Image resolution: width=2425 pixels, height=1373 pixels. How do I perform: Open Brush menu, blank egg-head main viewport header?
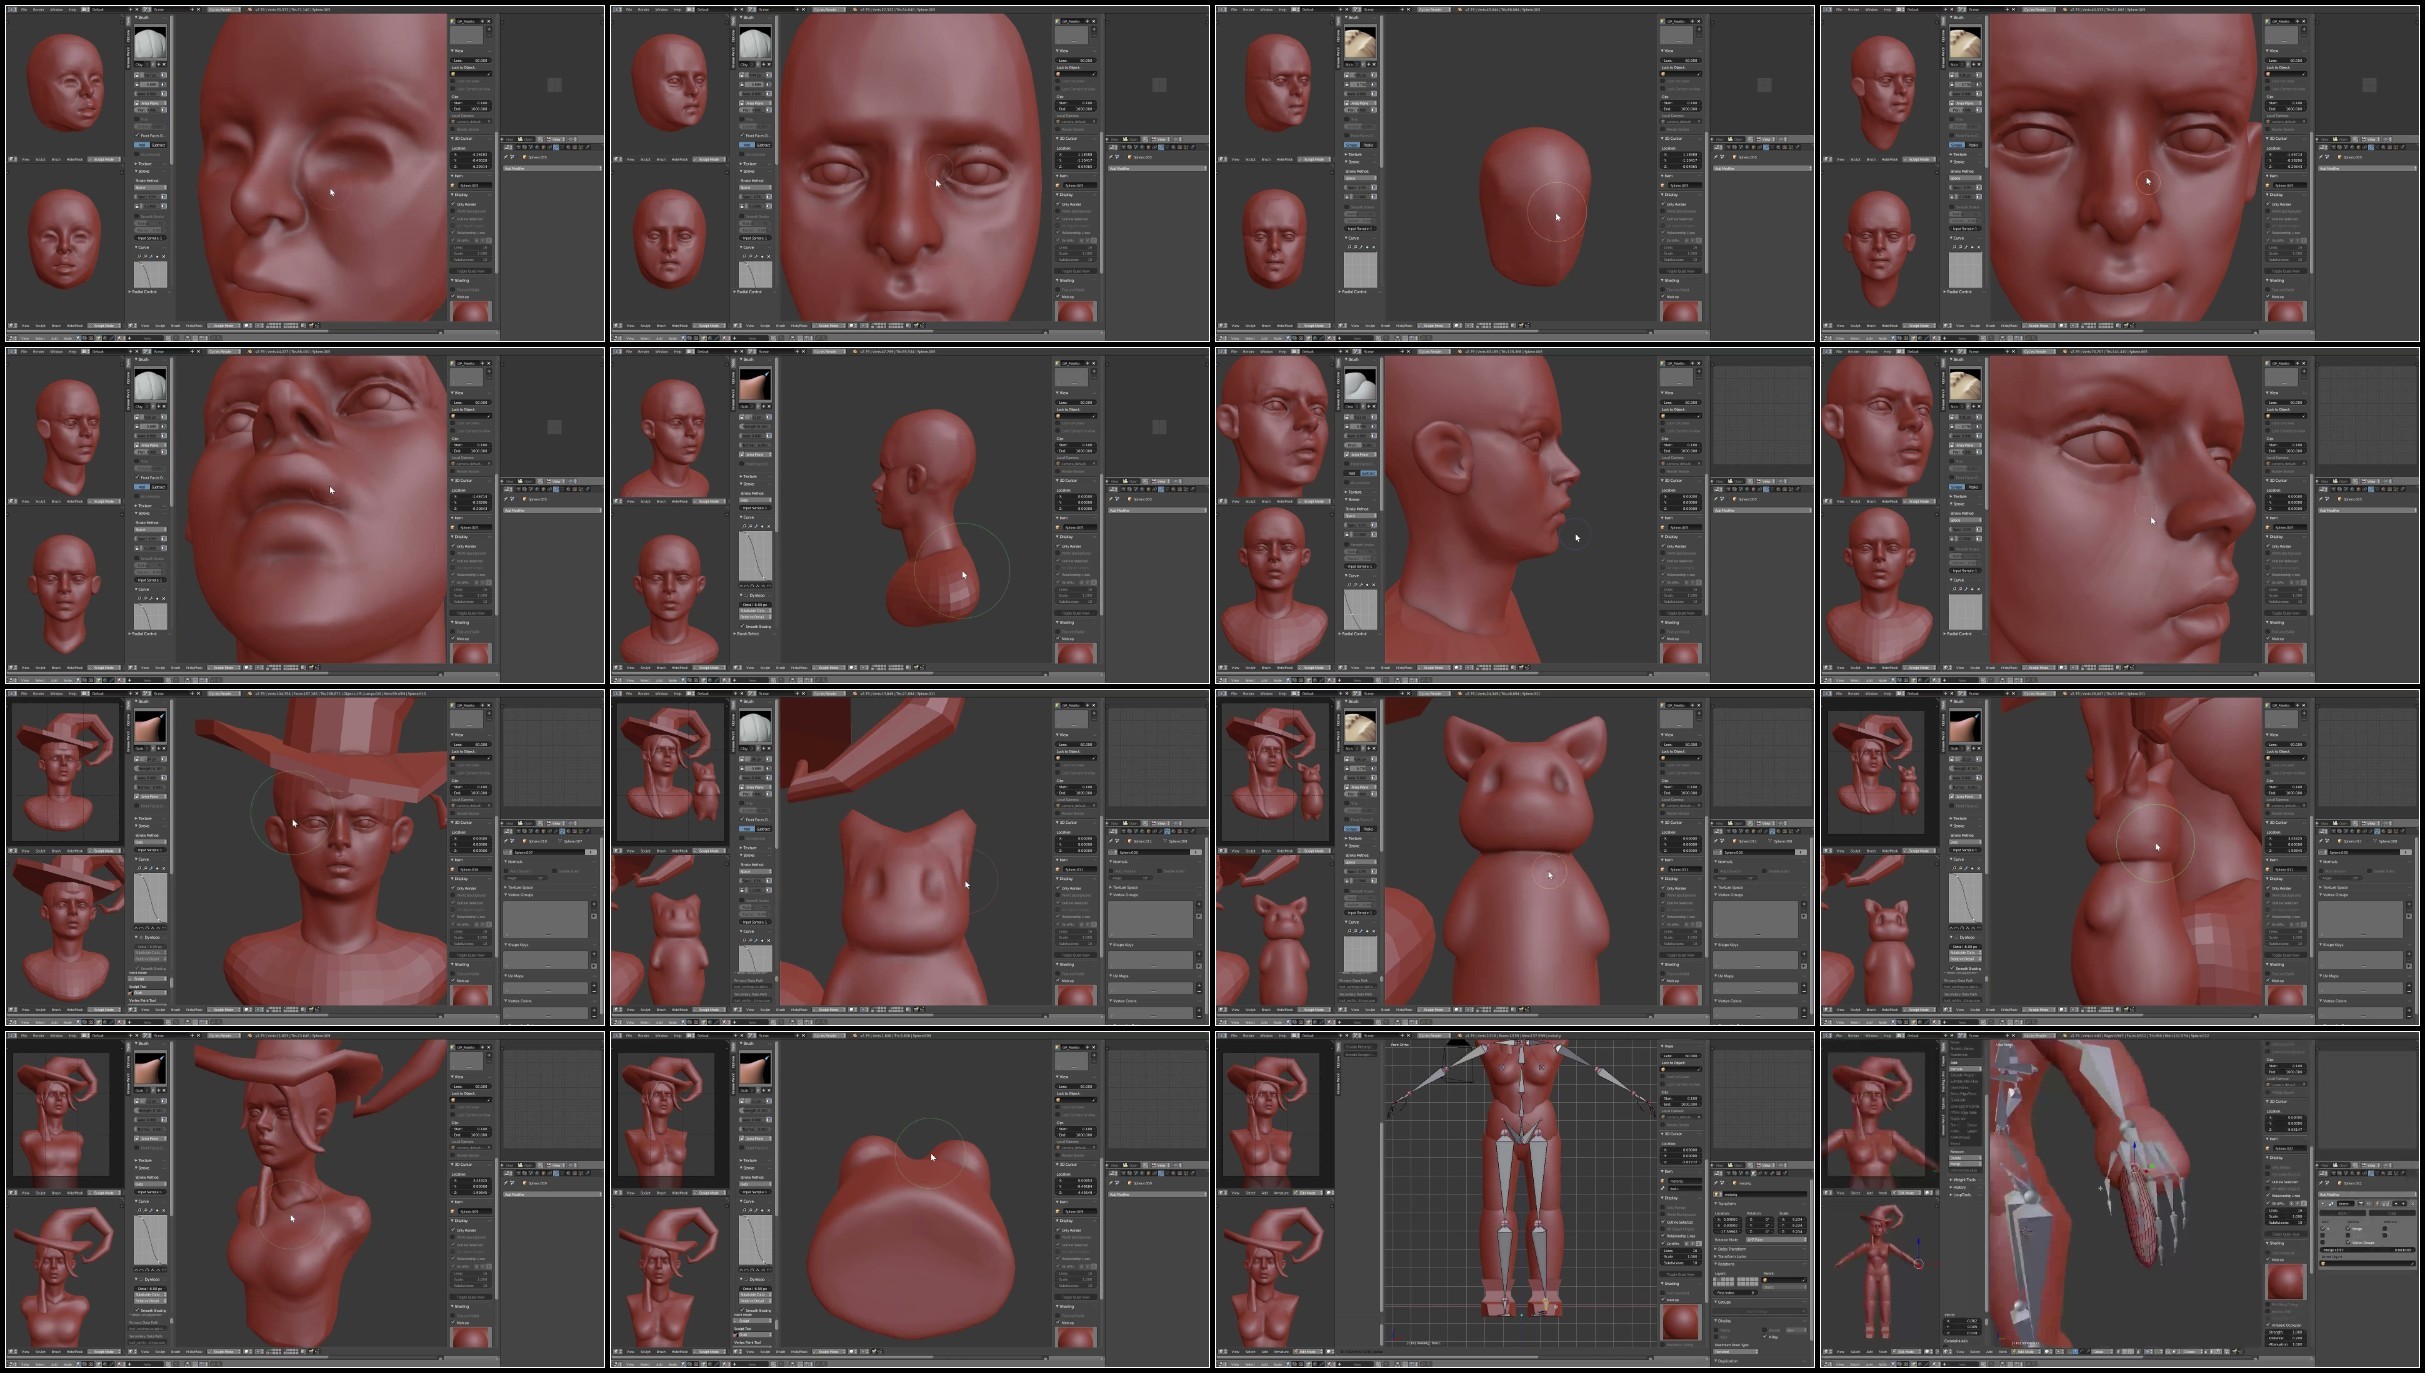[1385, 326]
